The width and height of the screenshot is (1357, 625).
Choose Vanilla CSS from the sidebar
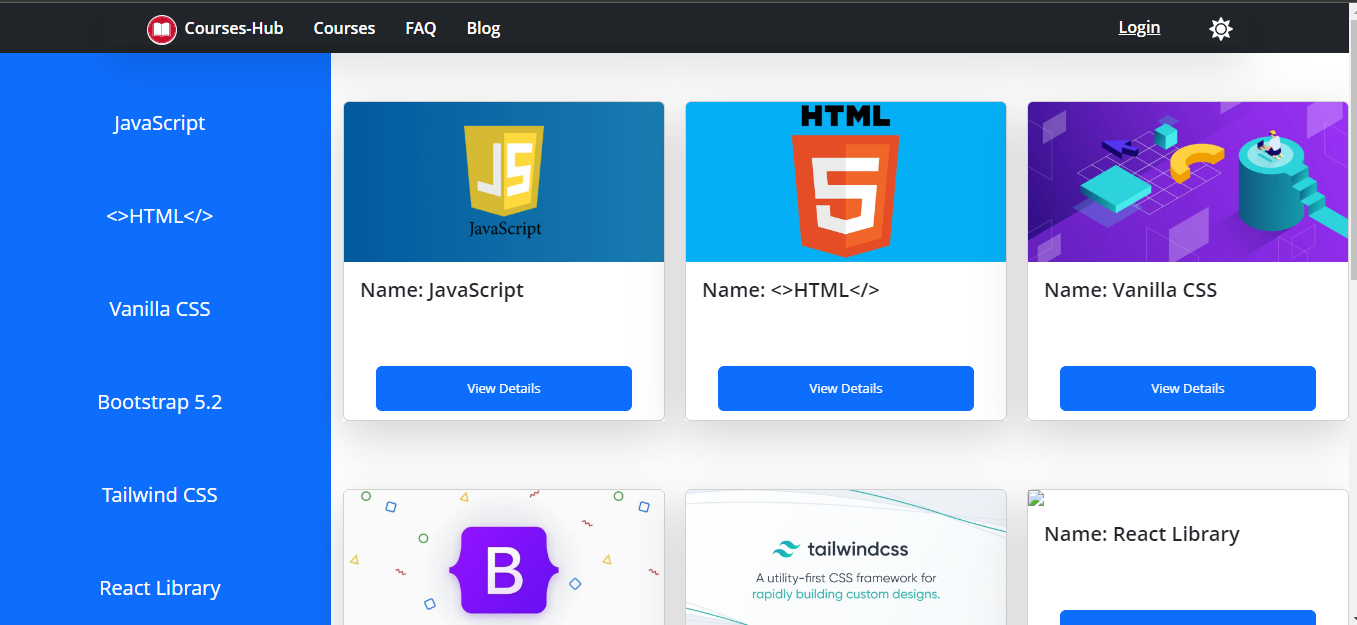click(x=160, y=309)
